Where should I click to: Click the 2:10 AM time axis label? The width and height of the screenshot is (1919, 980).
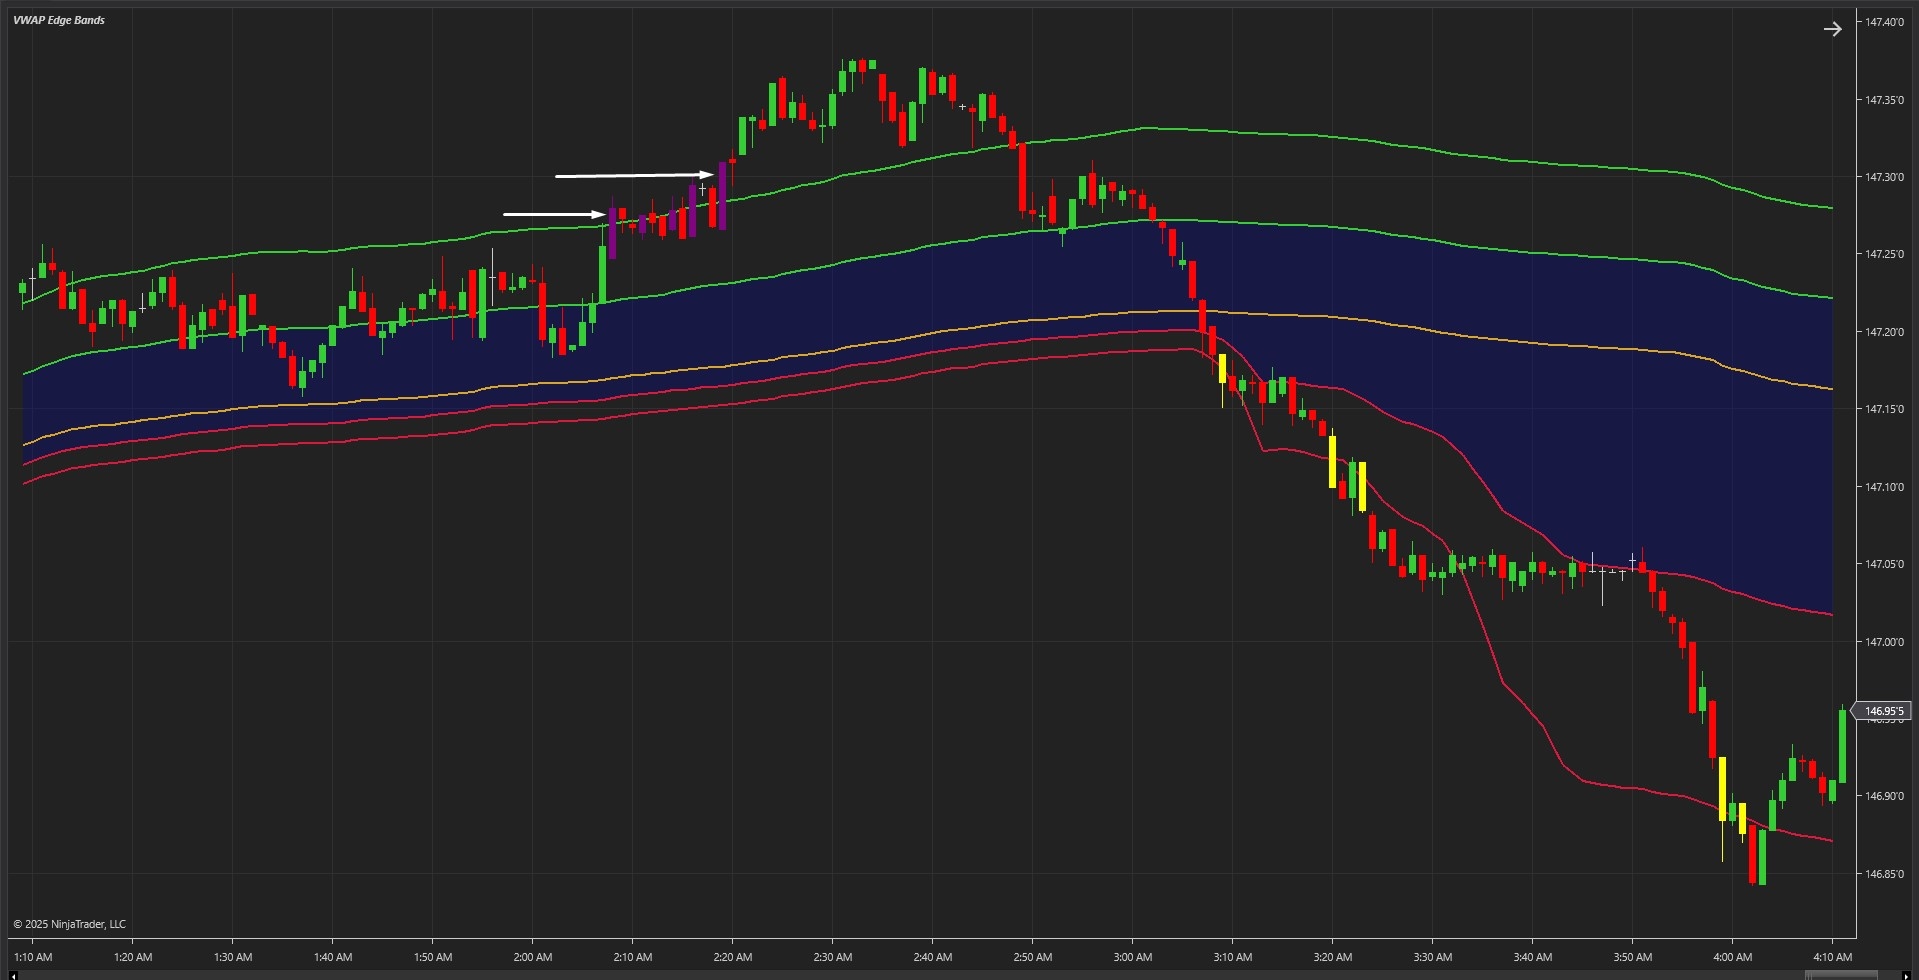[631, 957]
